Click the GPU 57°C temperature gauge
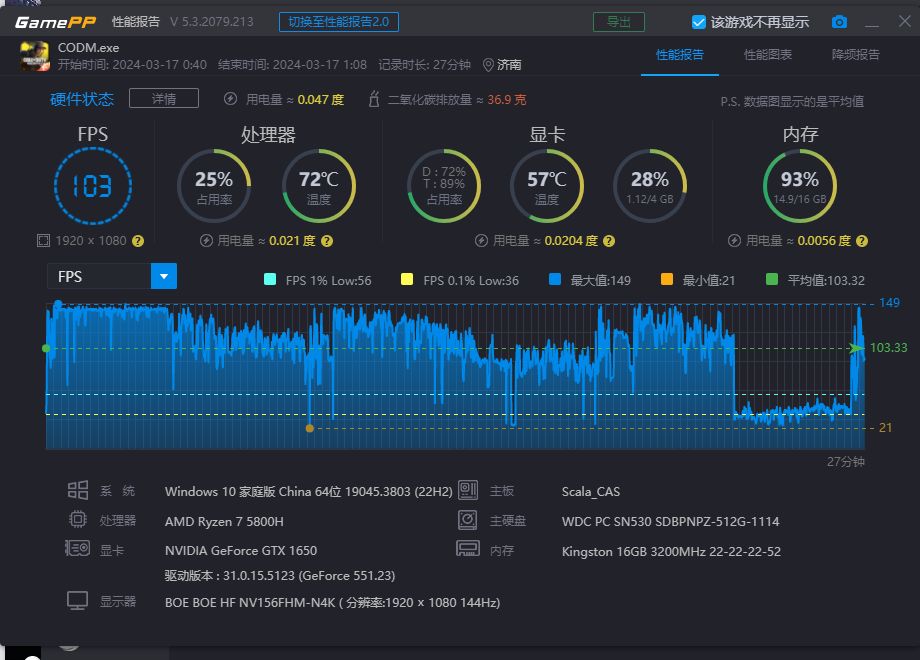Screen dimensions: 920x660 (x=547, y=186)
